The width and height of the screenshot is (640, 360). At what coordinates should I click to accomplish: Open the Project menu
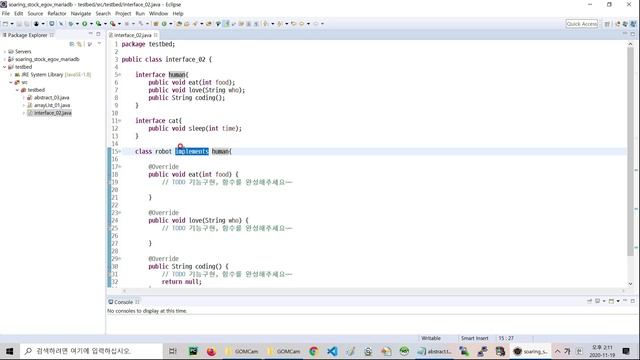coord(123,13)
